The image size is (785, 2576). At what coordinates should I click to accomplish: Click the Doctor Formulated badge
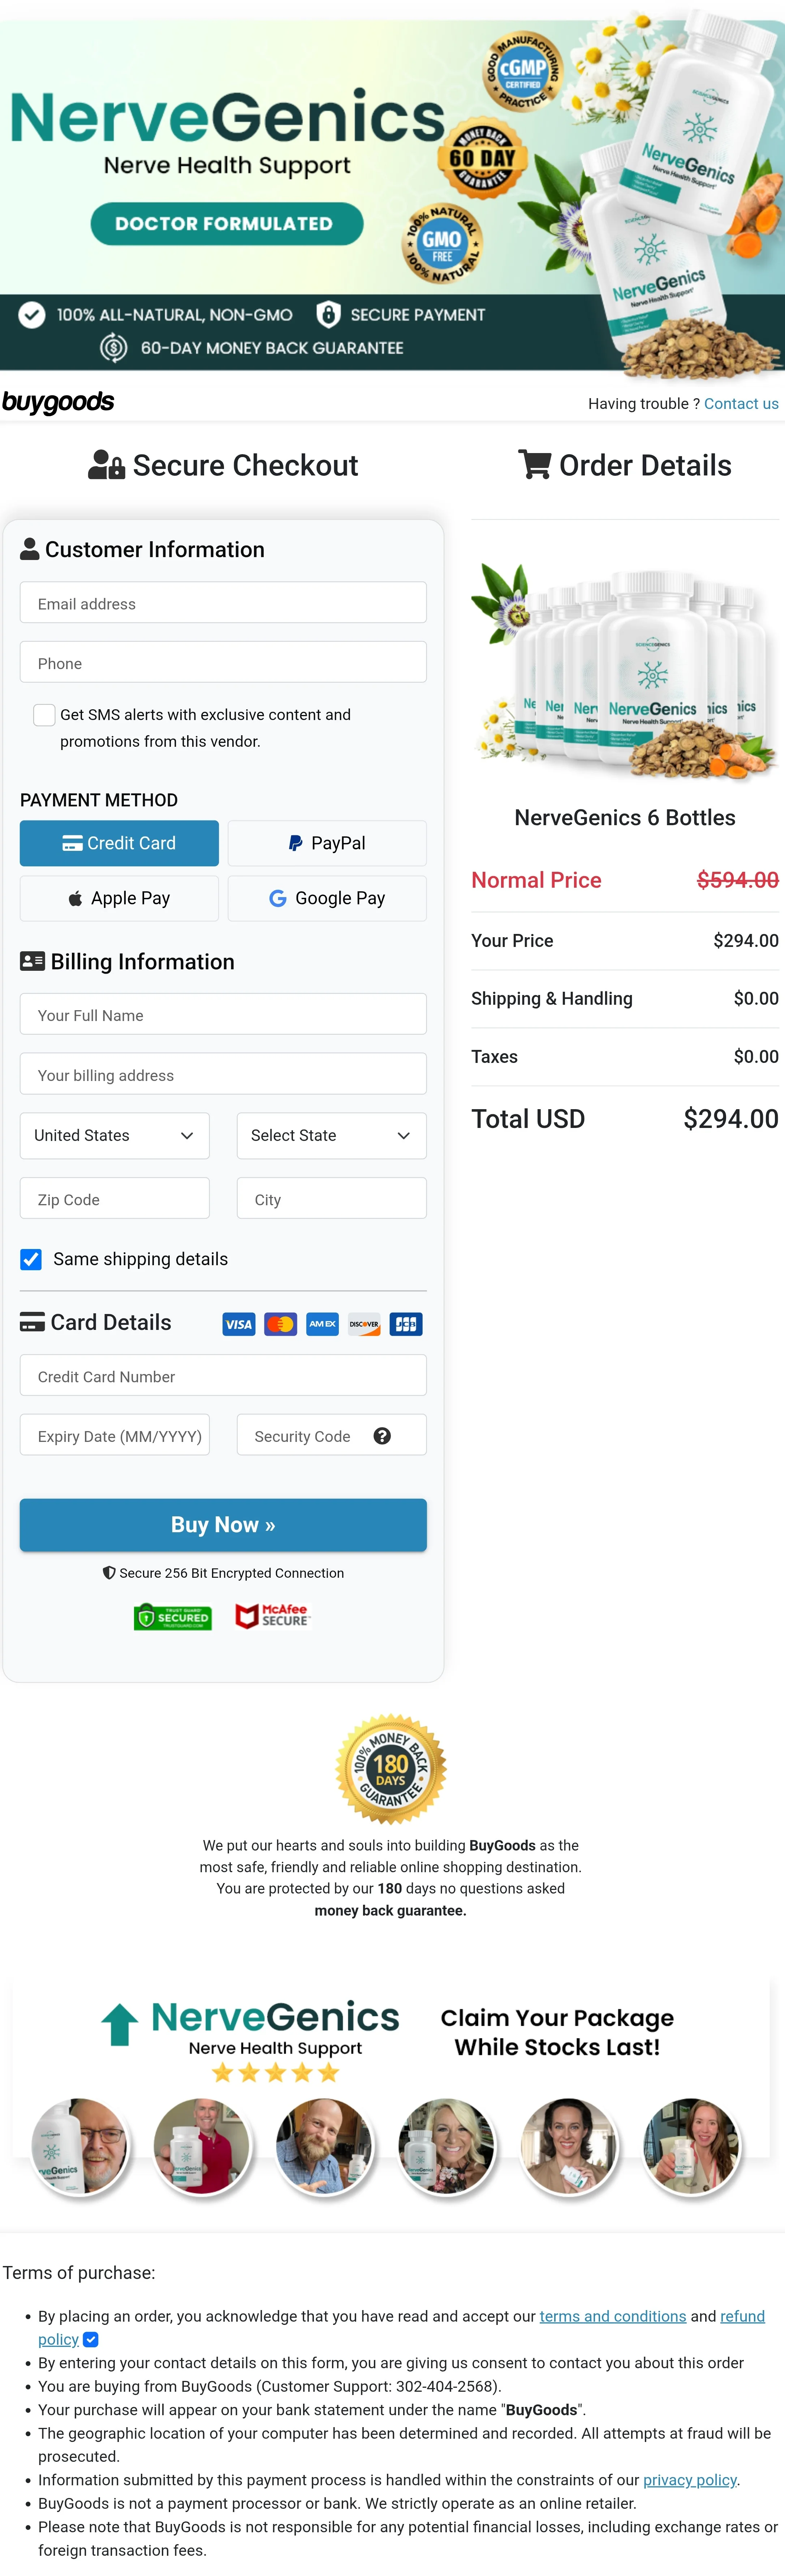coord(226,224)
